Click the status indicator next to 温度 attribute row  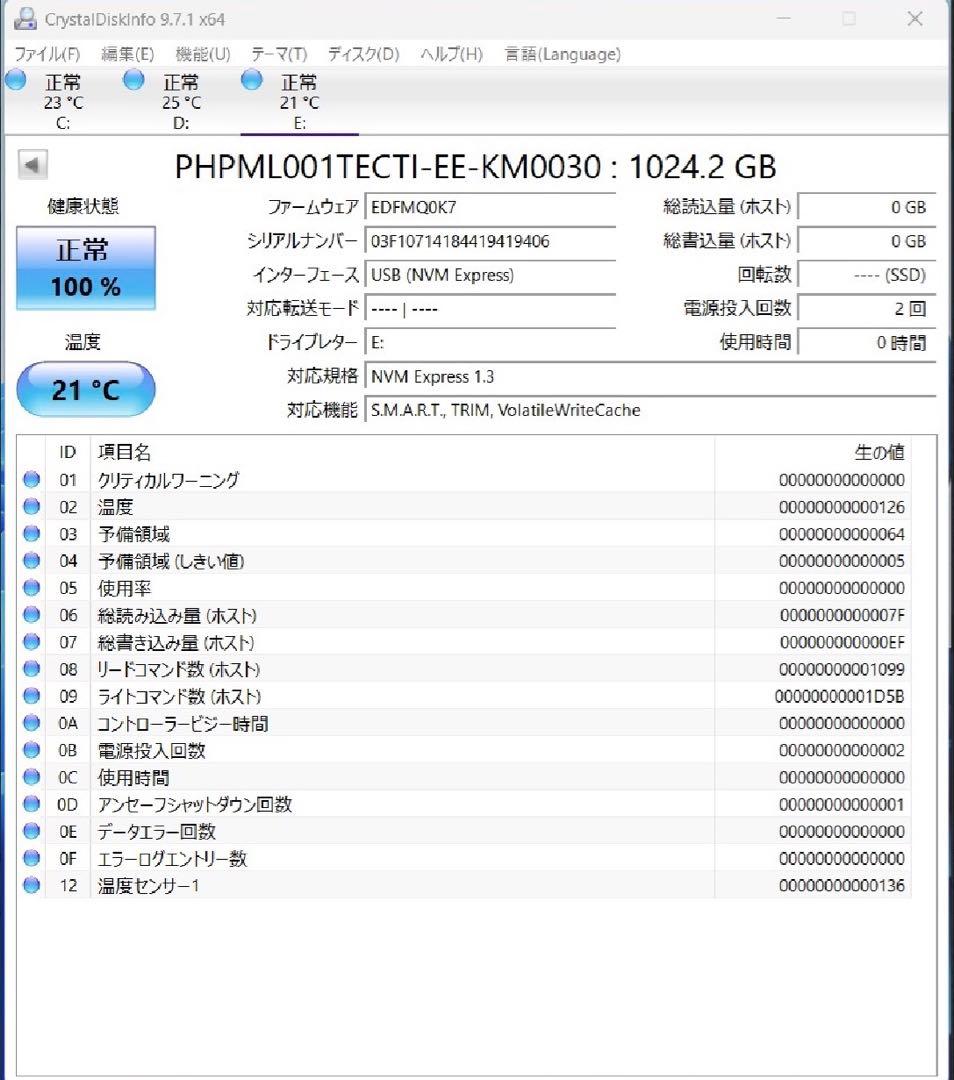(31, 507)
